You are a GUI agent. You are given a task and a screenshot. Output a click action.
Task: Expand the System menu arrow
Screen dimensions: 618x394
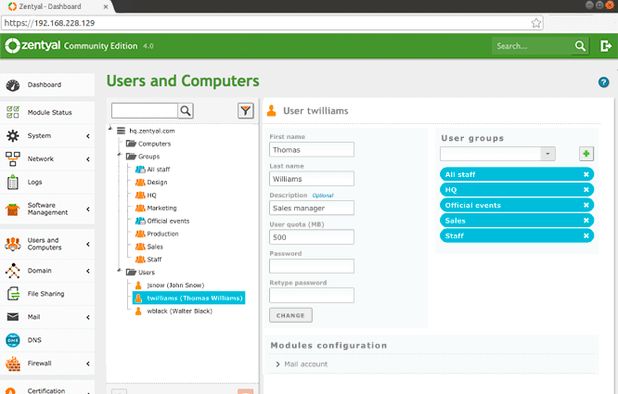click(88, 136)
